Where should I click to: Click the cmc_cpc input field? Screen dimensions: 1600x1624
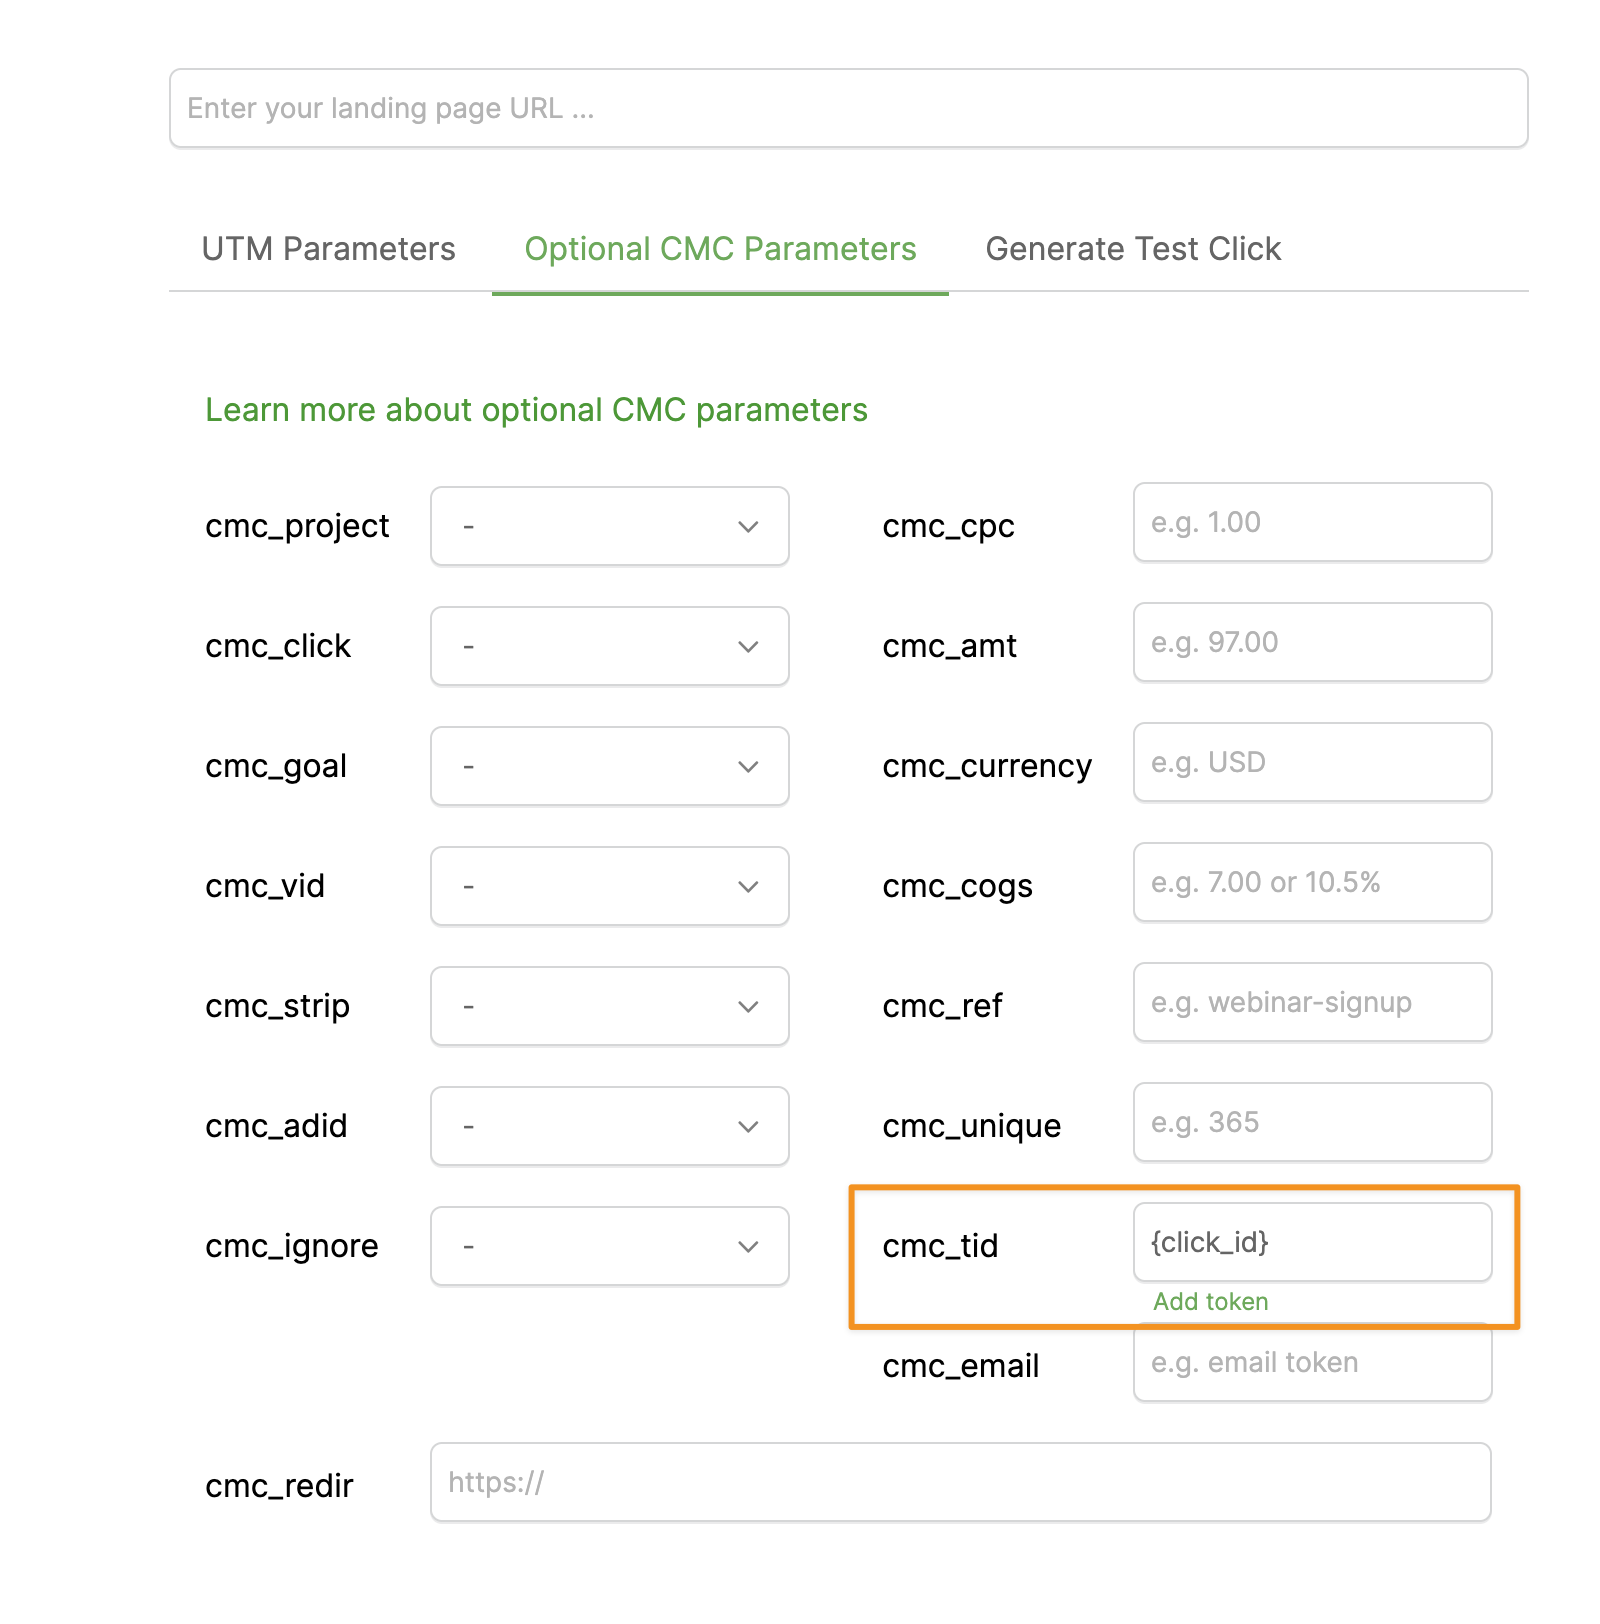coord(1312,522)
